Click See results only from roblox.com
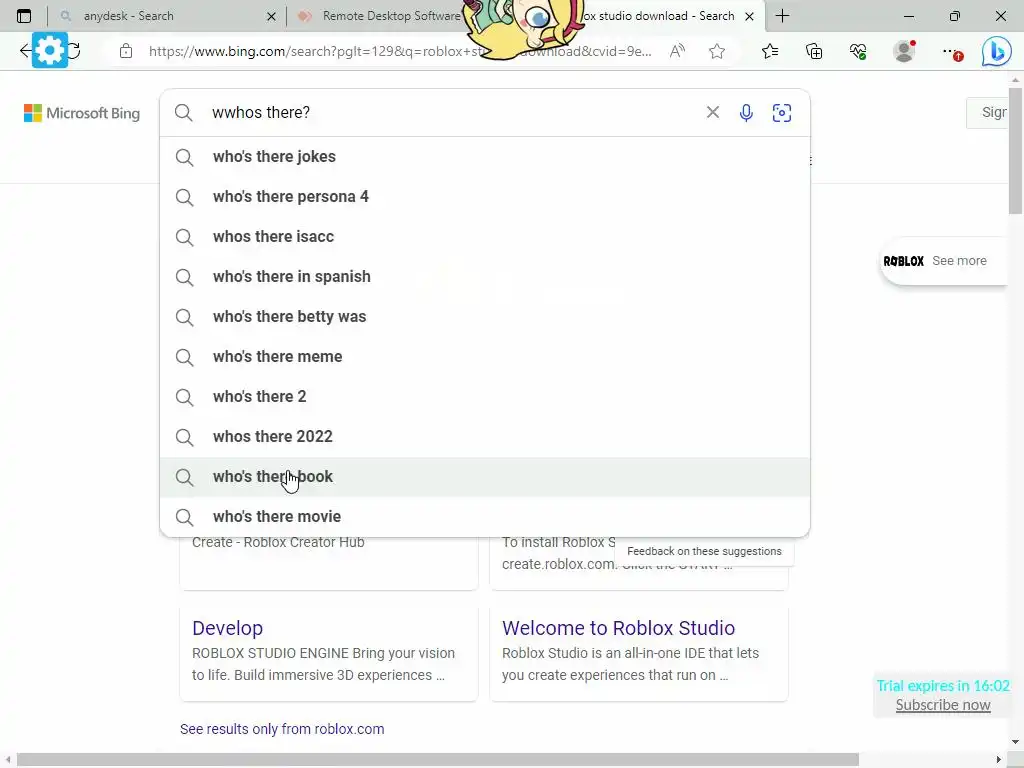The width and height of the screenshot is (1024, 768). point(282,729)
